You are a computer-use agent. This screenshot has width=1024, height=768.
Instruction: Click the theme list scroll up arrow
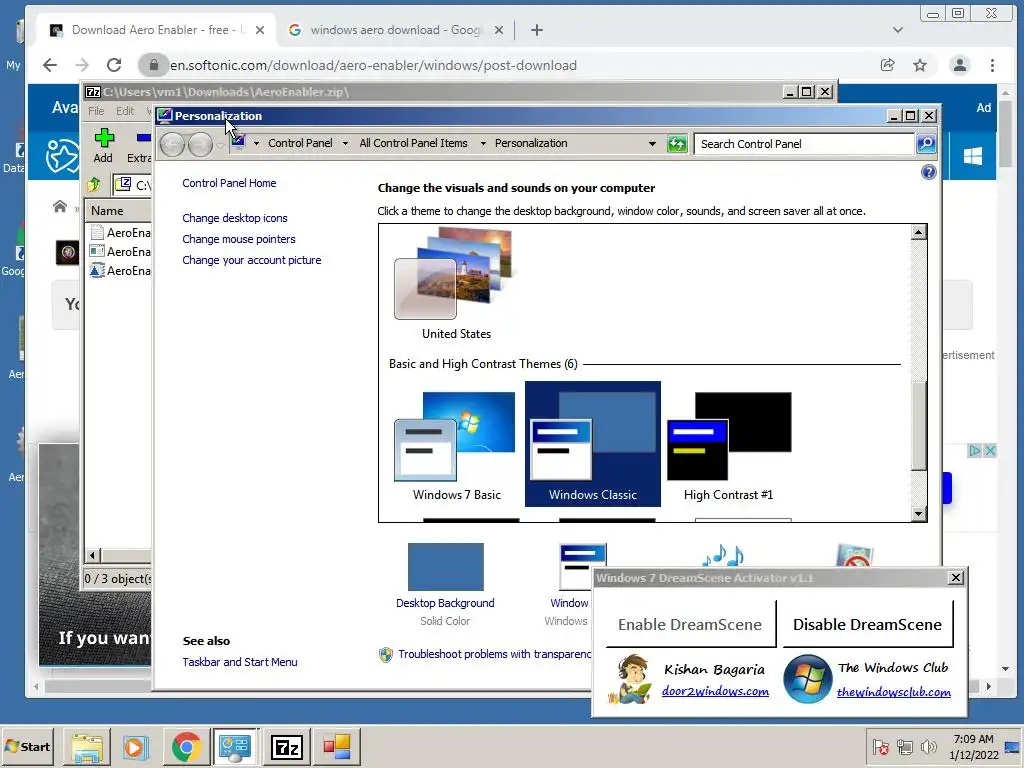(x=919, y=232)
